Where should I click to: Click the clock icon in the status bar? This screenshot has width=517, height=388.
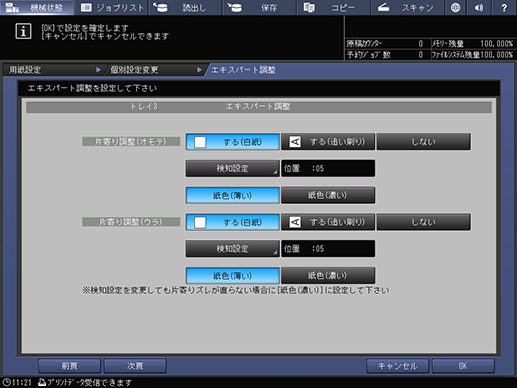[x=6, y=382]
